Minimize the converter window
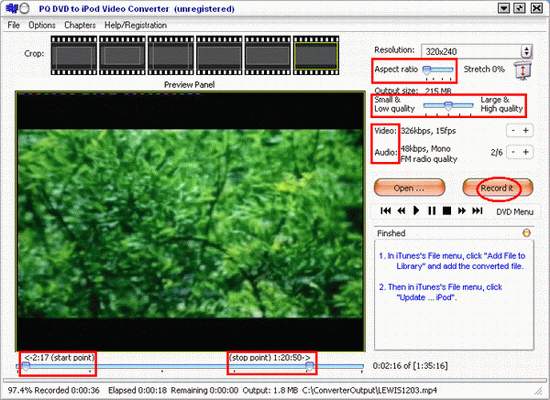This screenshot has width=550, height=400. [x=503, y=8]
